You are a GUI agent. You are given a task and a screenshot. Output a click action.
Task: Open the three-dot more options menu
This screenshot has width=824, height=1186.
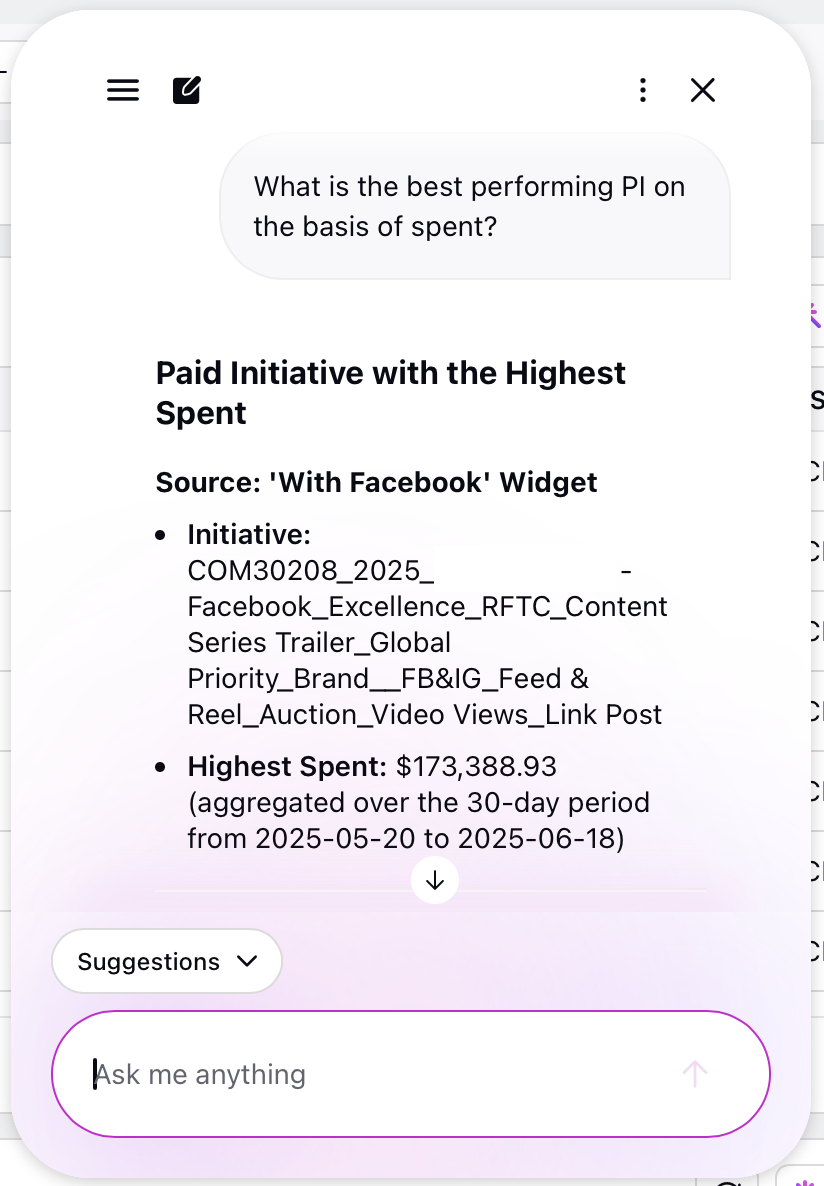click(x=642, y=90)
